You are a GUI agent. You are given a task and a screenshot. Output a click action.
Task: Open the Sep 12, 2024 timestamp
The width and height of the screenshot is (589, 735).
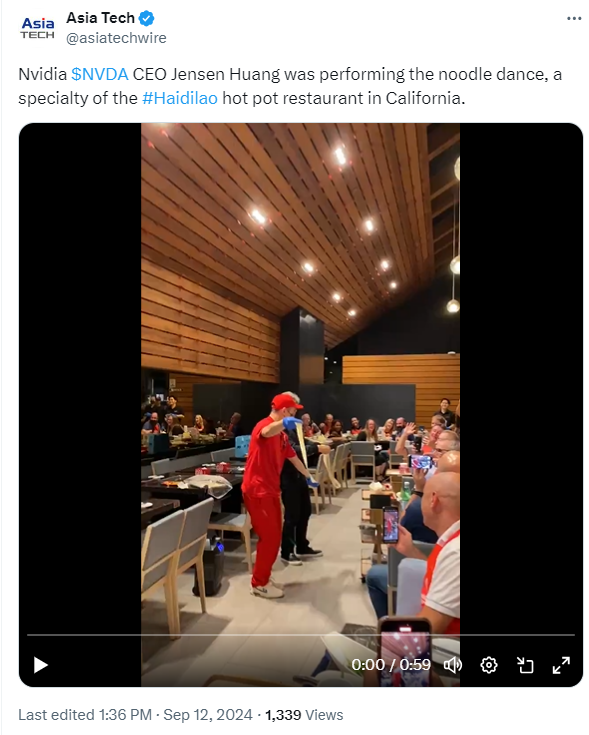pyautogui.click(x=208, y=715)
